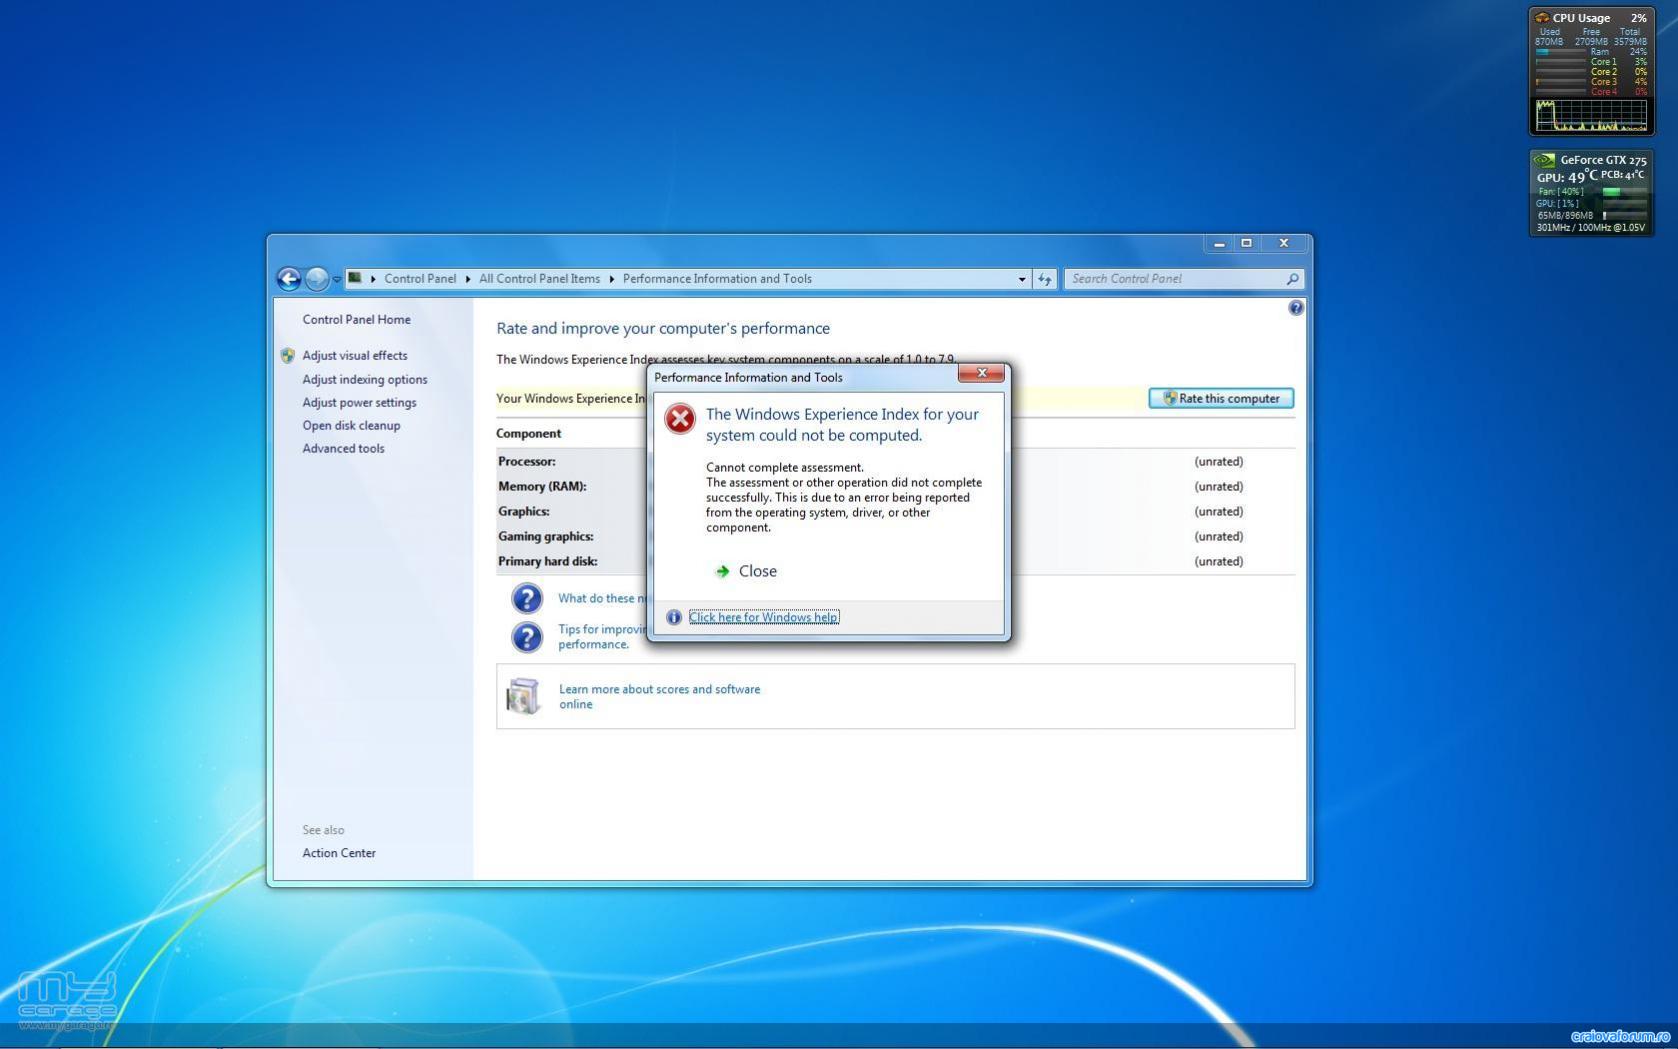The height and width of the screenshot is (1049, 1678).
Task: Open Adjust visual effects
Action: tap(355, 356)
